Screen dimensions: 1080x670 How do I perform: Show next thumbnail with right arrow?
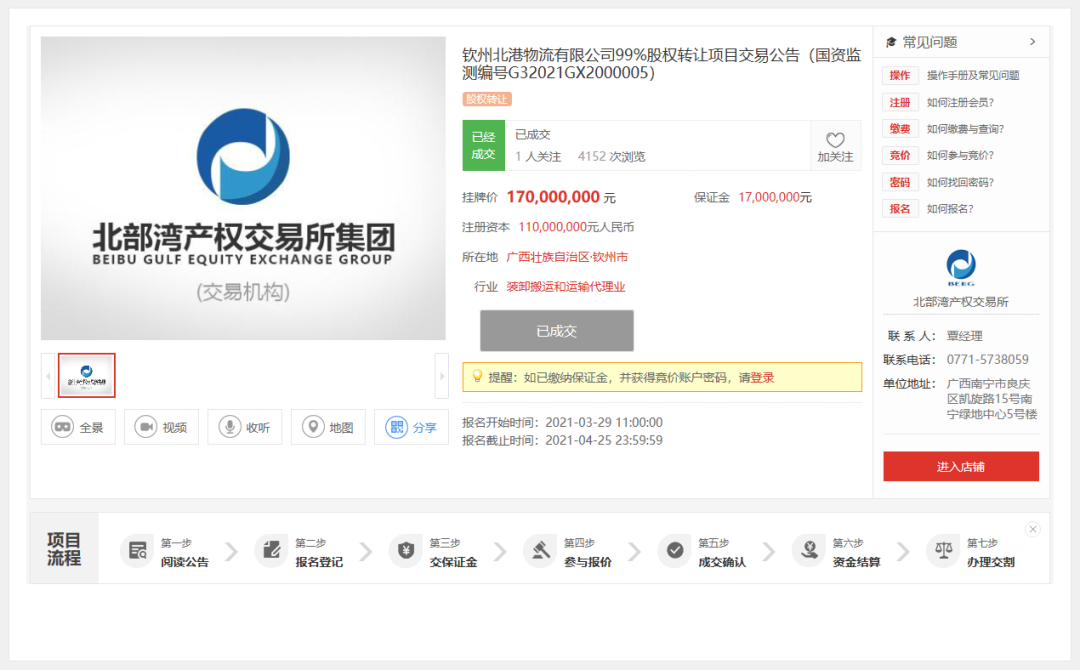click(x=442, y=376)
